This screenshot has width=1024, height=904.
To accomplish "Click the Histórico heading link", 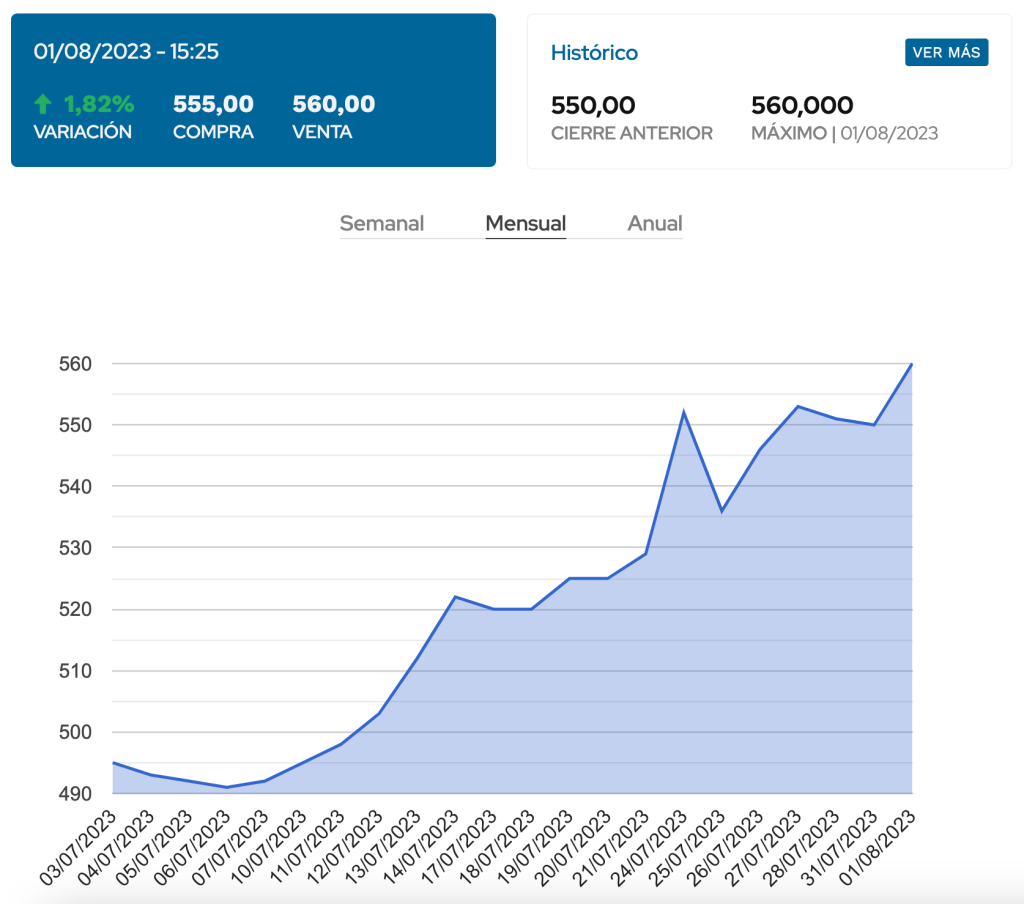I will click(594, 53).
